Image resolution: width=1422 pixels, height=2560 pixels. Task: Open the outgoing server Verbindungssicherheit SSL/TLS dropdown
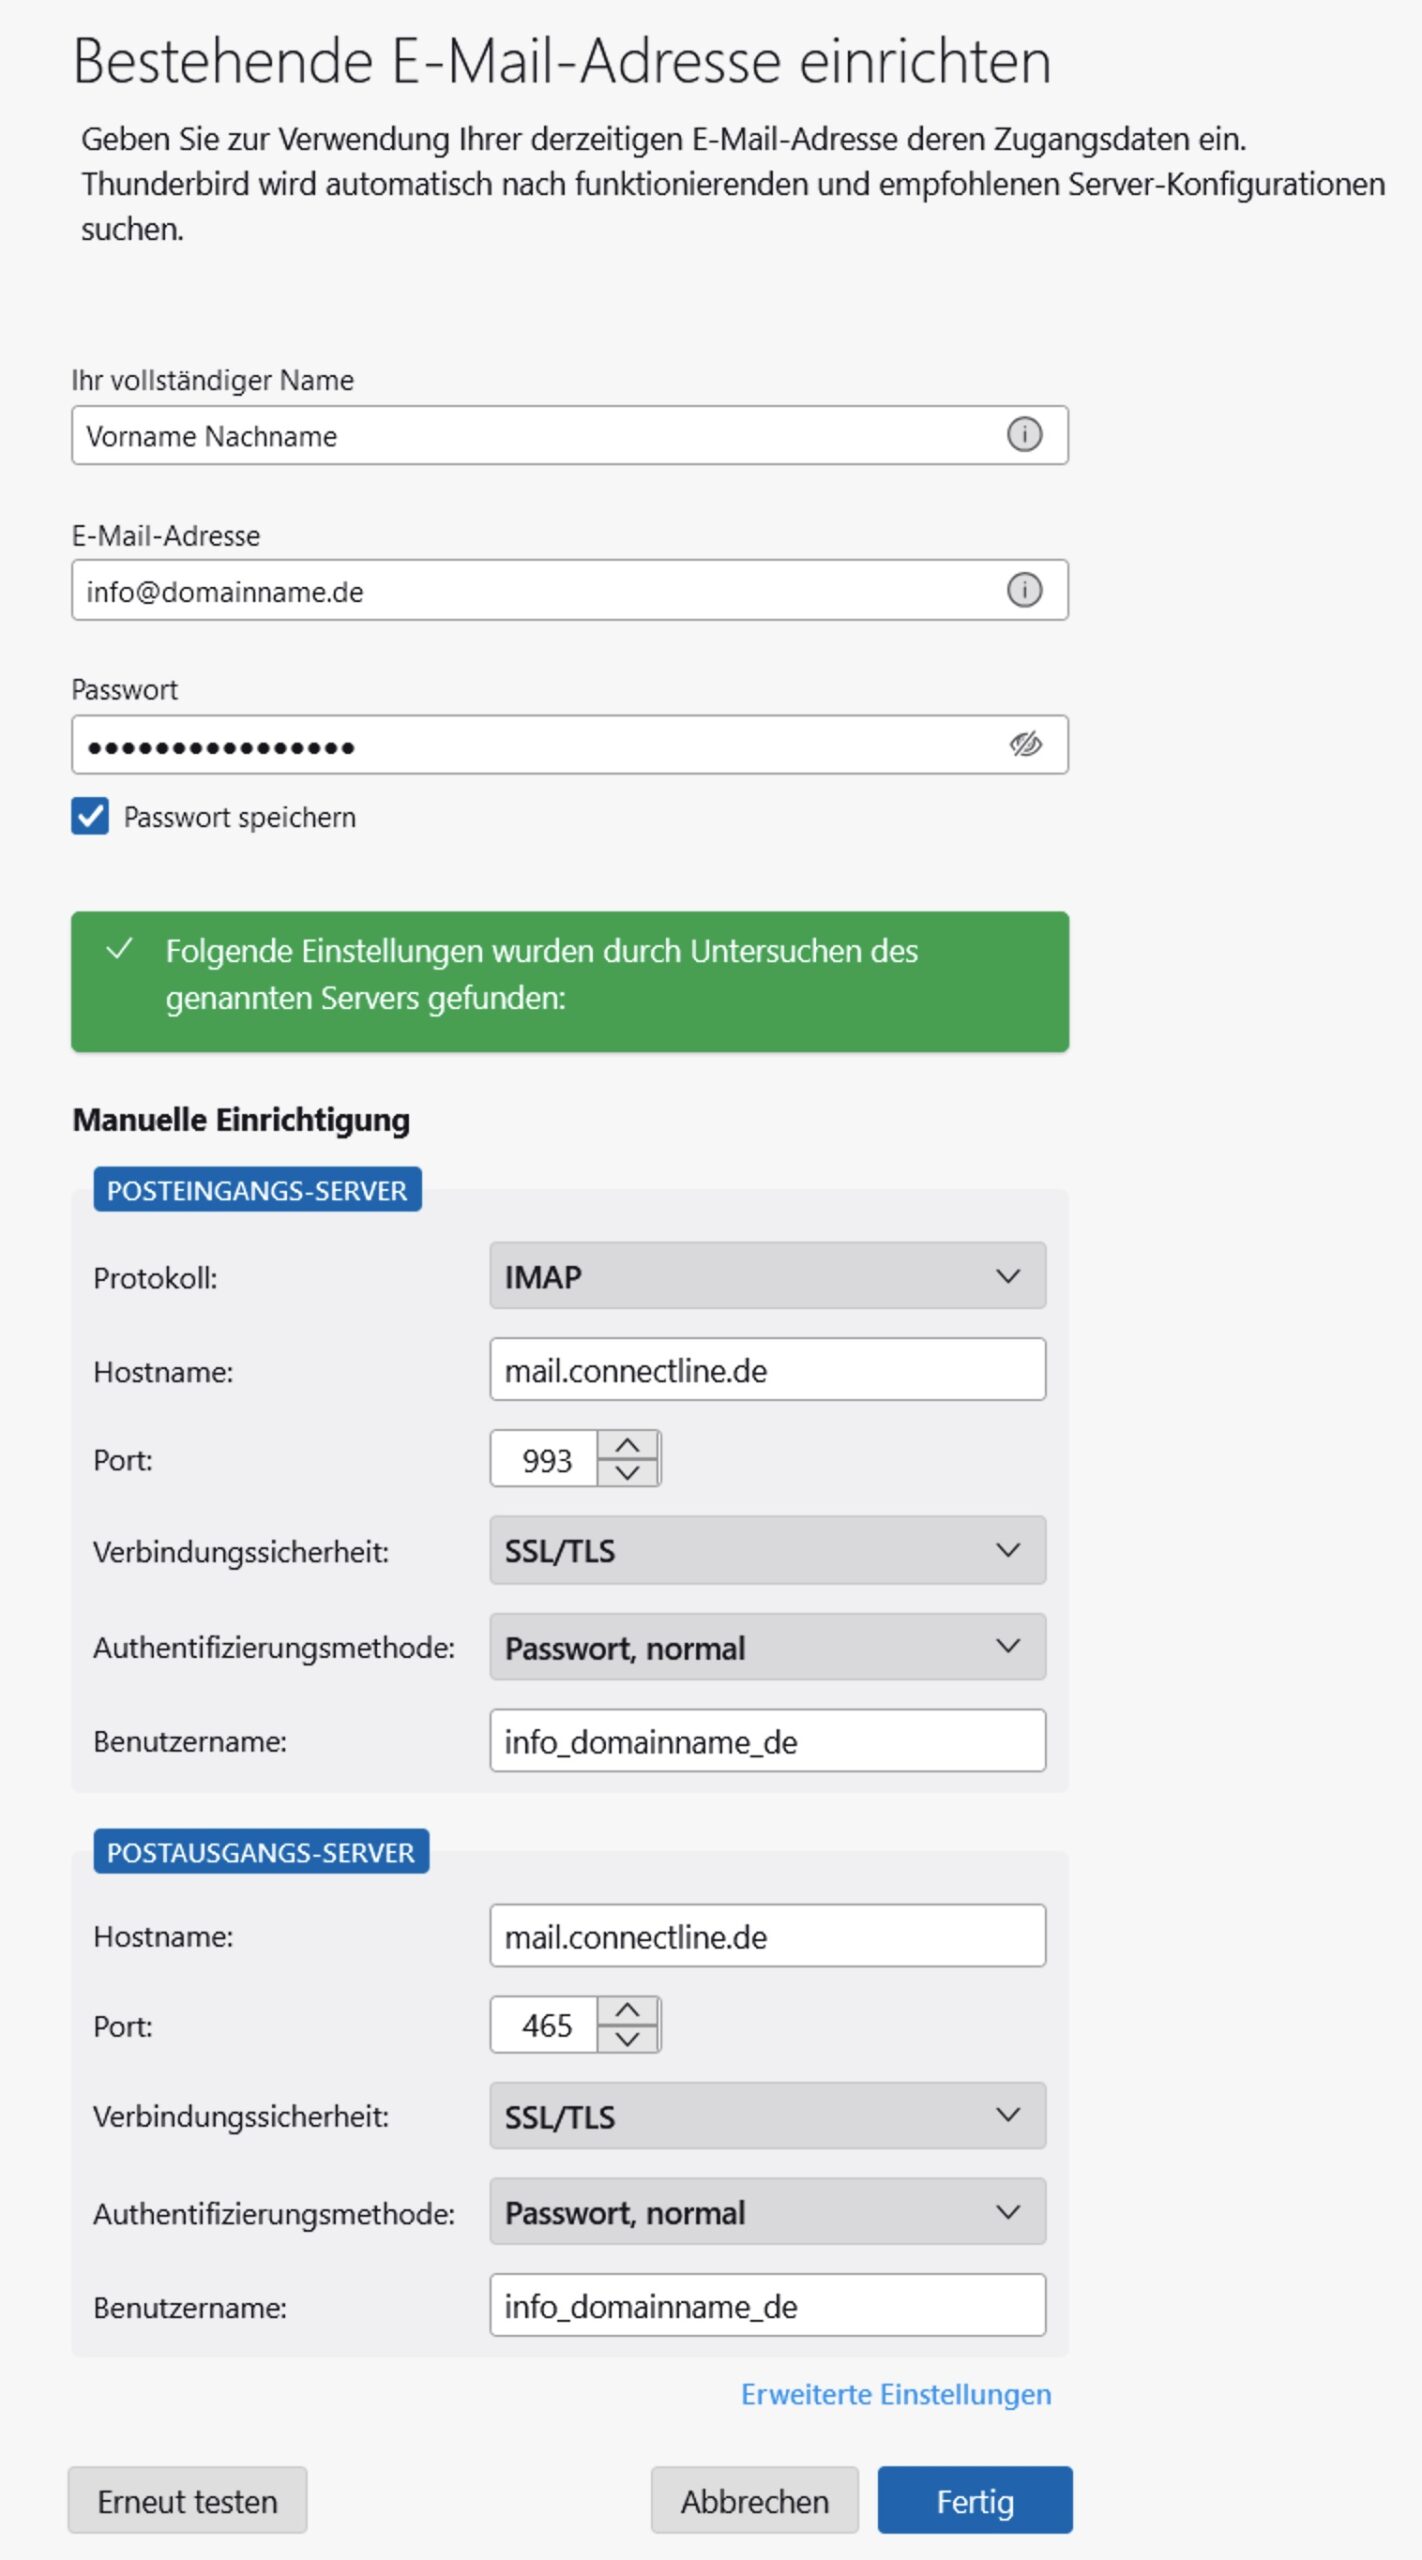pyautogui.click(x=768, y=2116)
